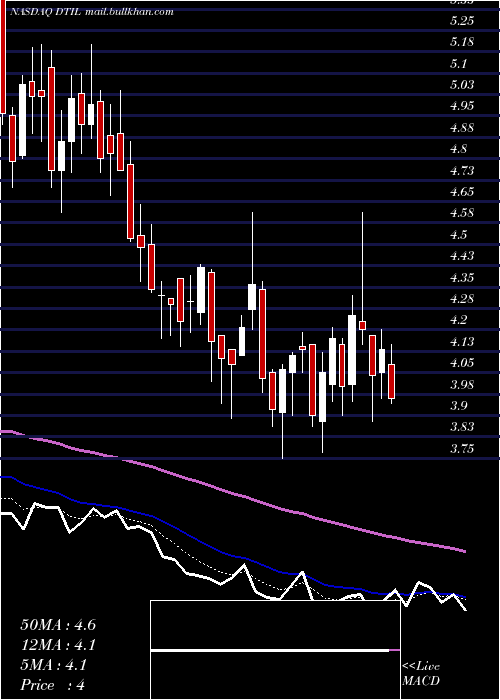The height and width of the screenshot is (700, 500).
Task: Click the 4.13 price level label
Action: [462, 342]
